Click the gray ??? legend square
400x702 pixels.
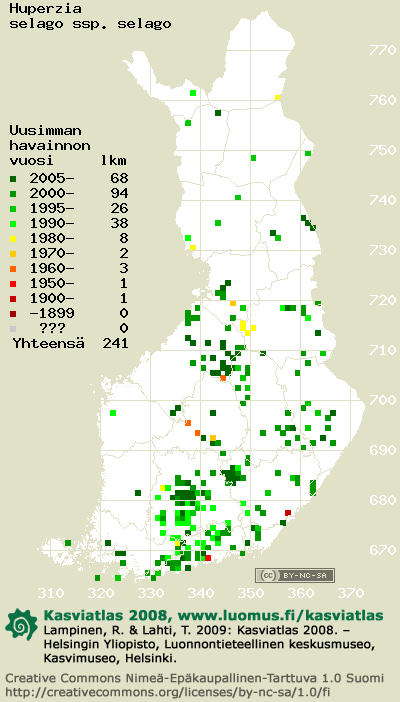13,328
